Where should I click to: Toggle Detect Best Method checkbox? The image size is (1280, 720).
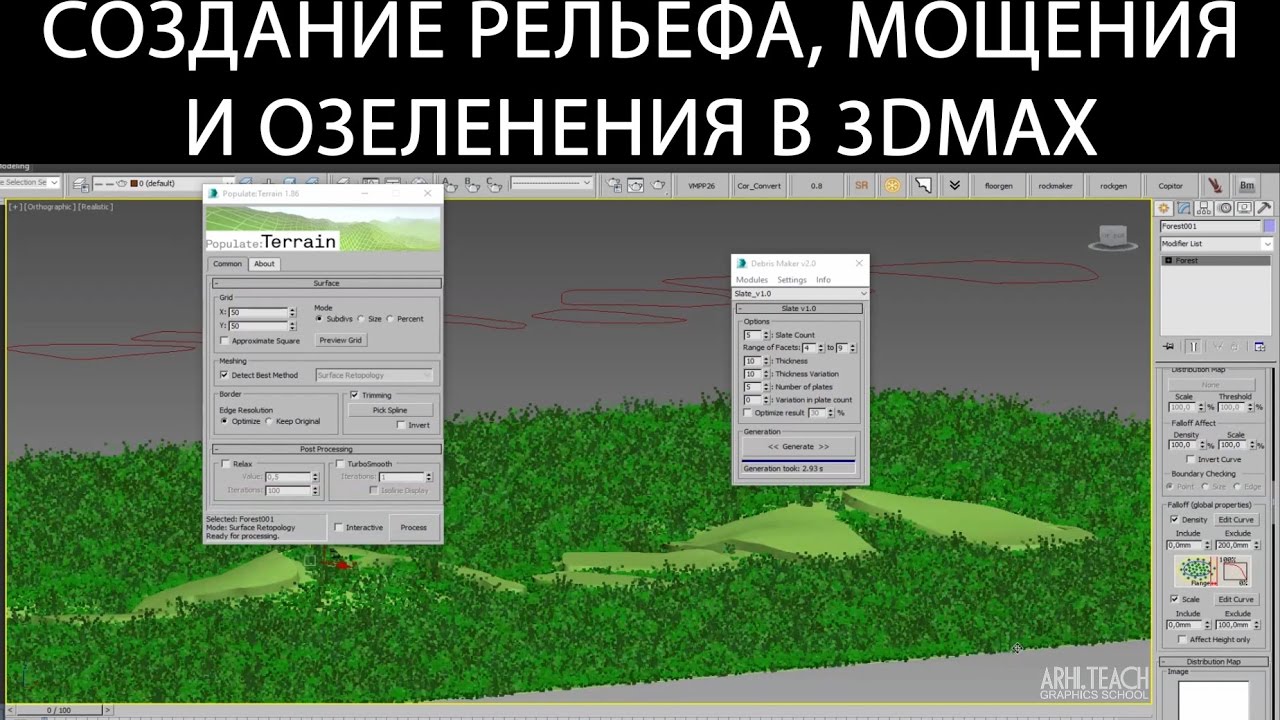click(223, 375)
